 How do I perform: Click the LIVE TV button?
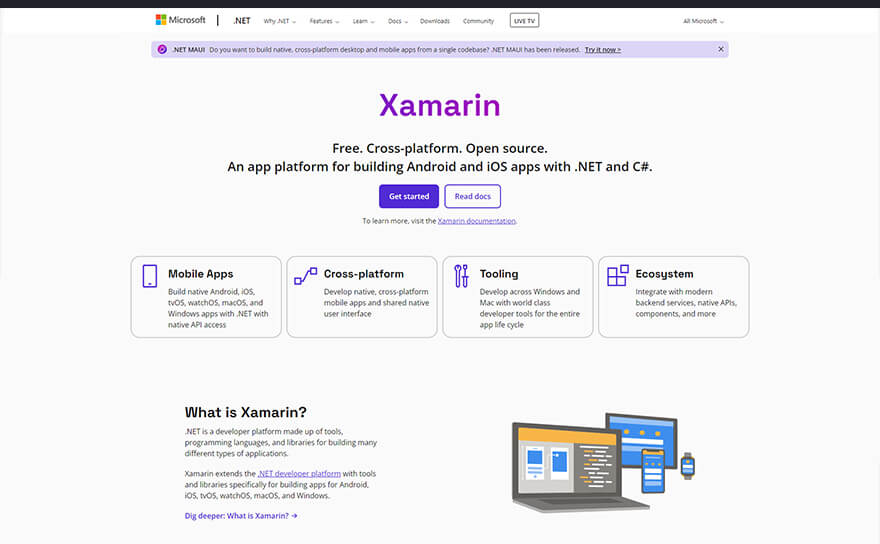523,21
